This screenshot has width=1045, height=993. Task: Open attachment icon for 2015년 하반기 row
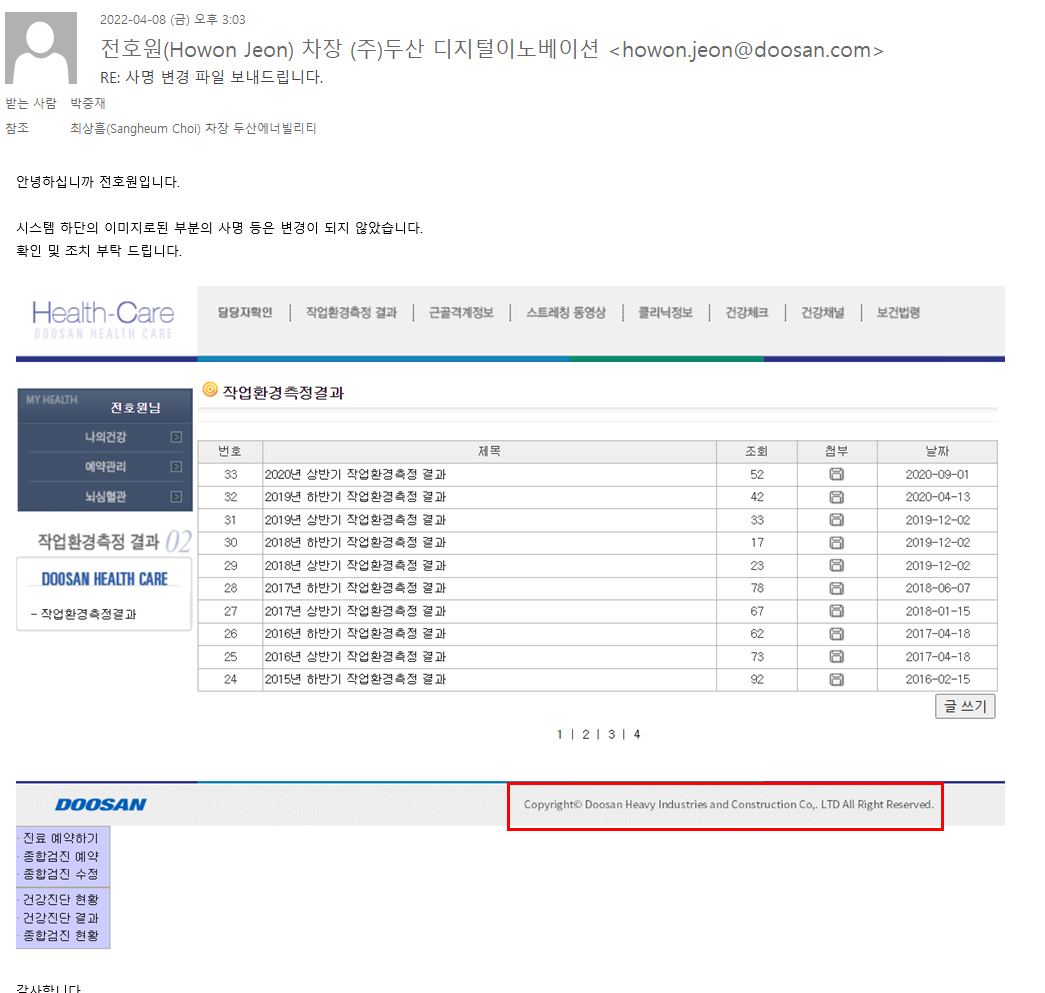(836, 680)
